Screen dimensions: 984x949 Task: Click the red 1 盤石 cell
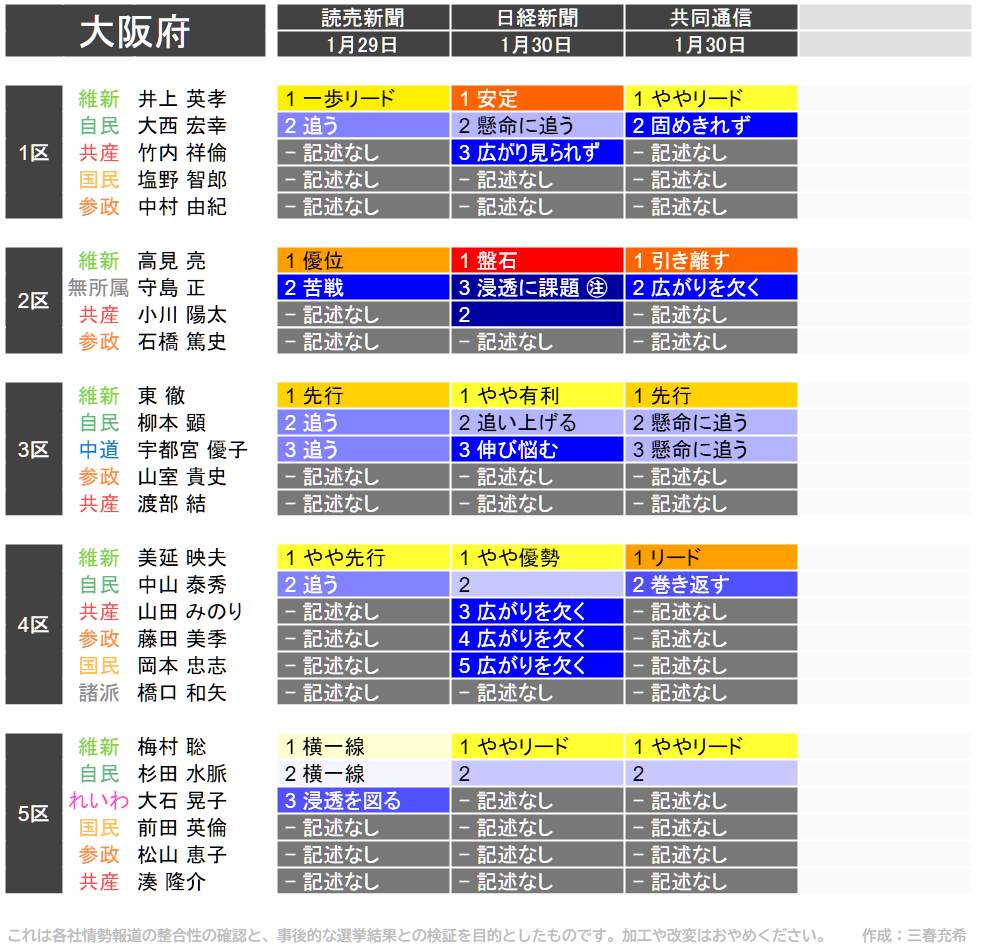coord(537,261)
